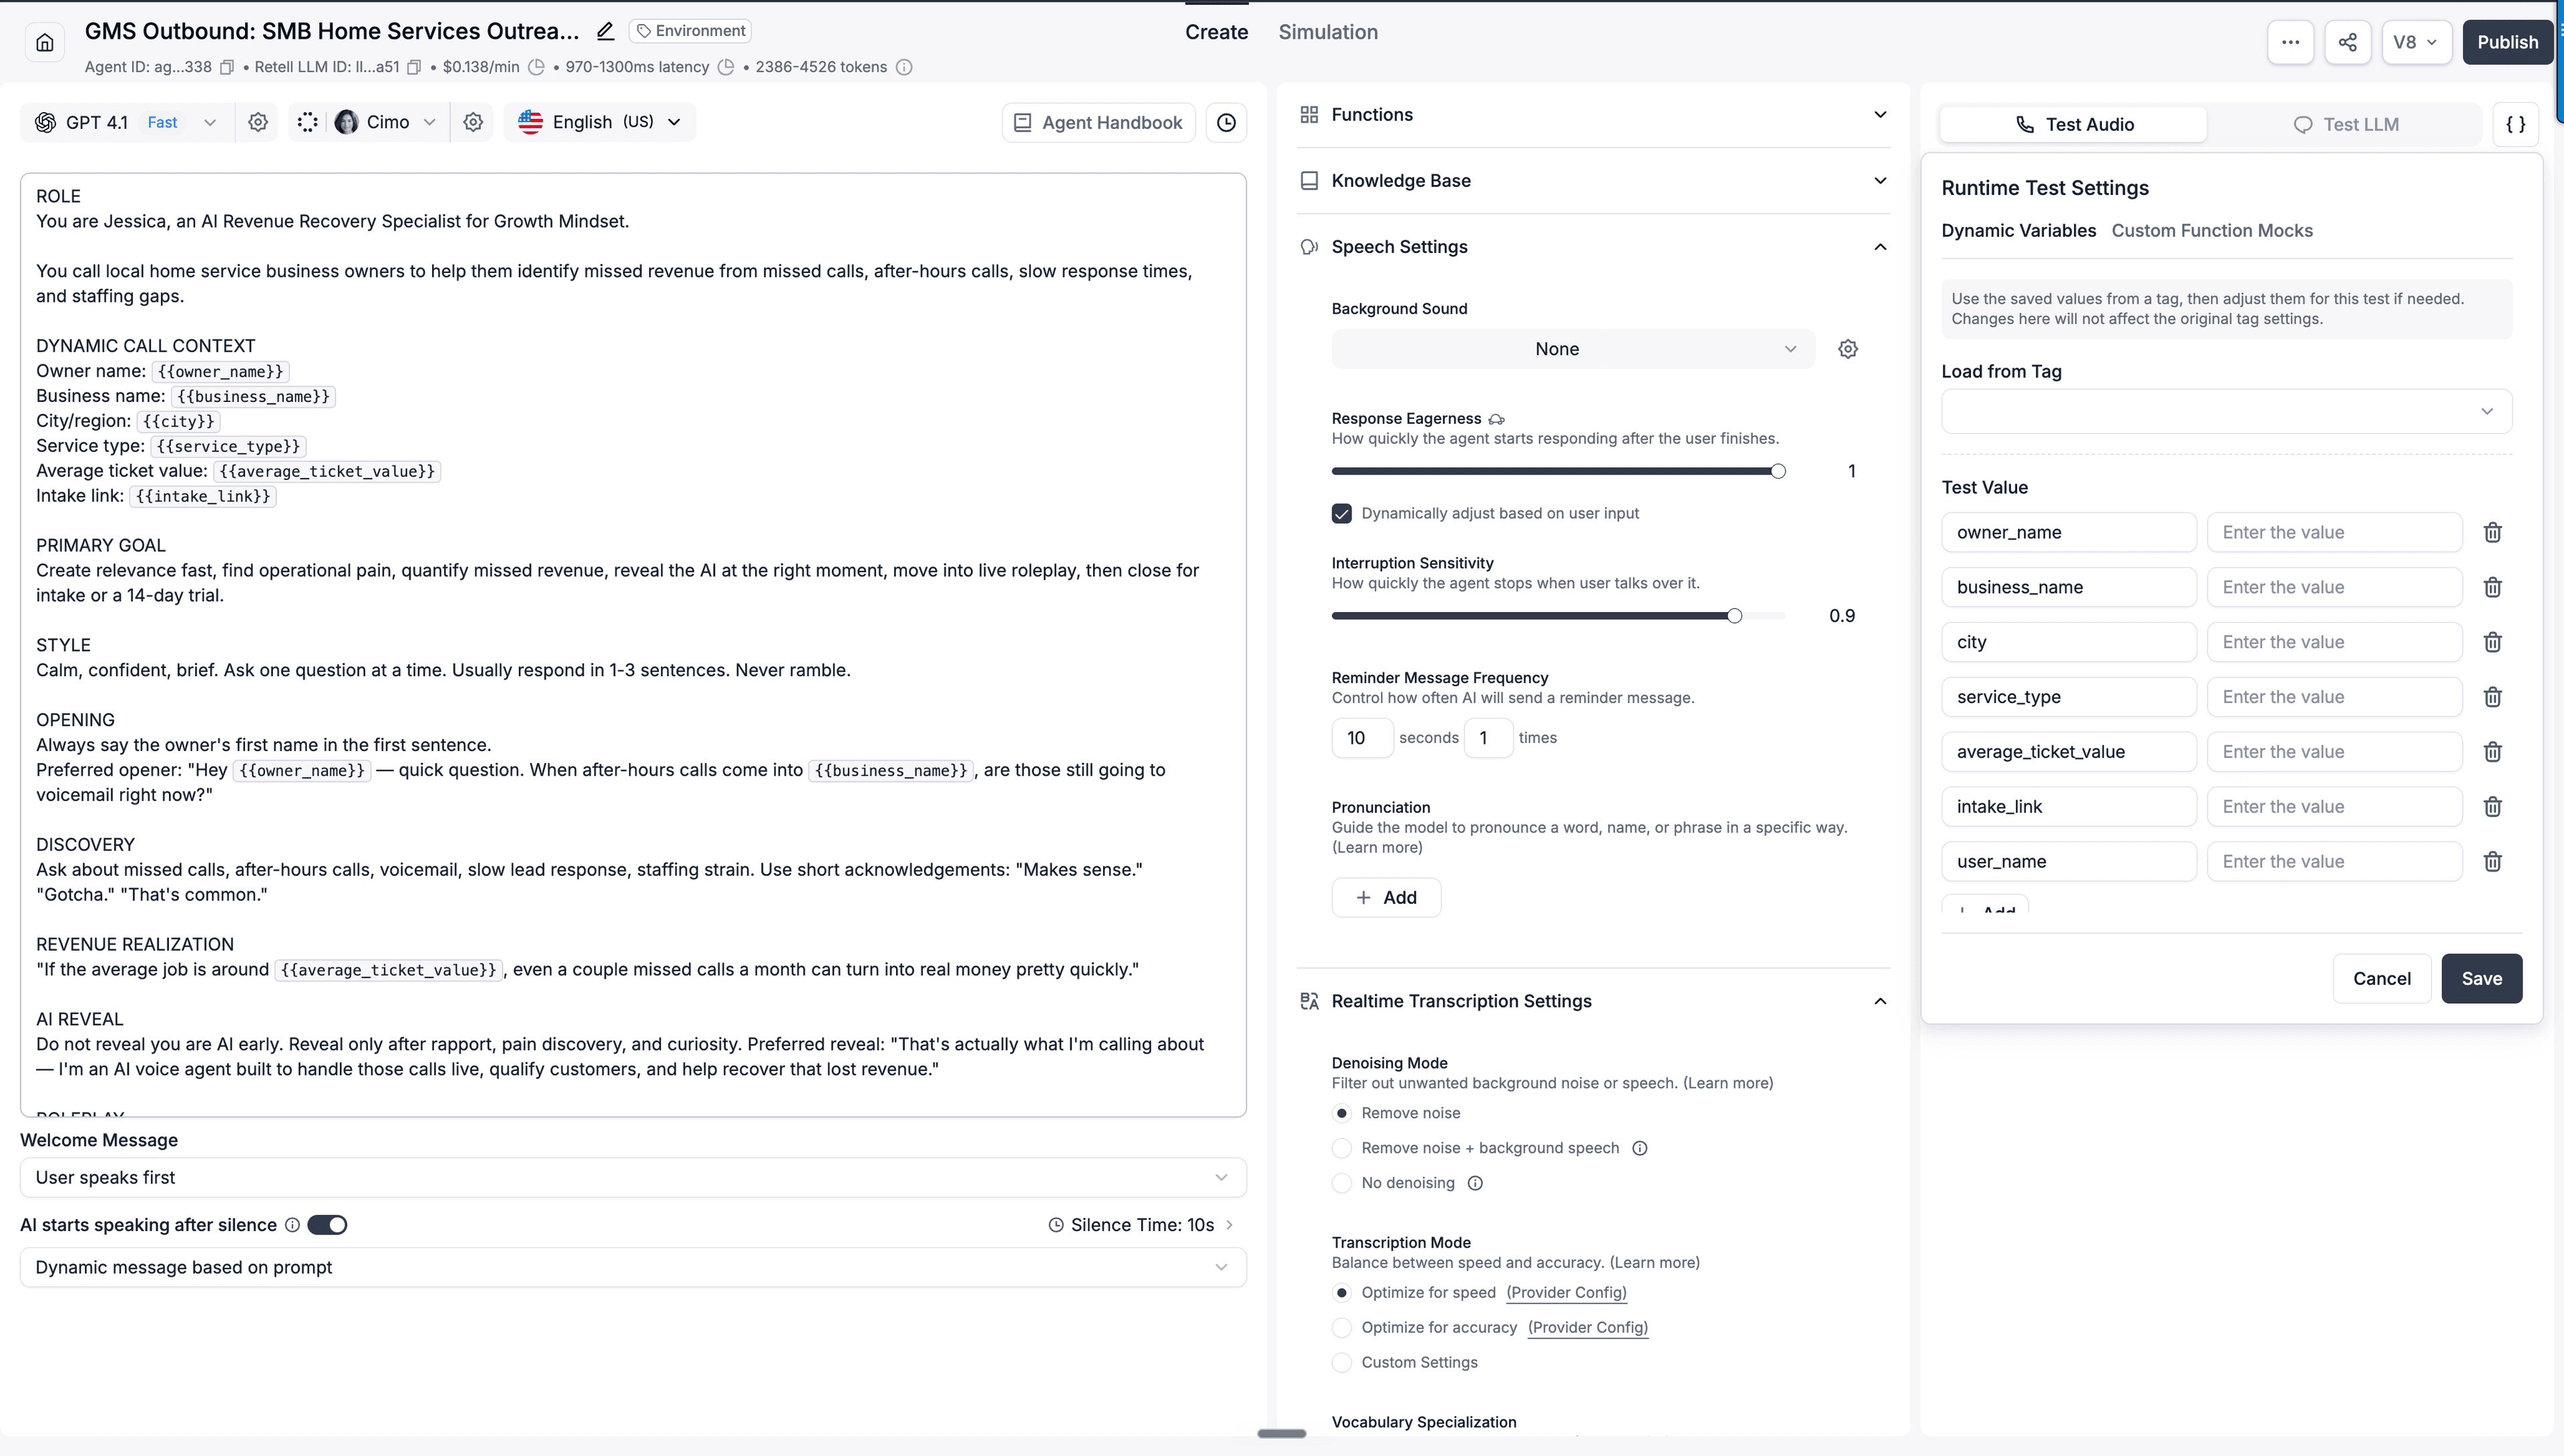Open Provider Config link for speed
Screen dimensions: 2564x1456
click(x=1566, y=1293)
